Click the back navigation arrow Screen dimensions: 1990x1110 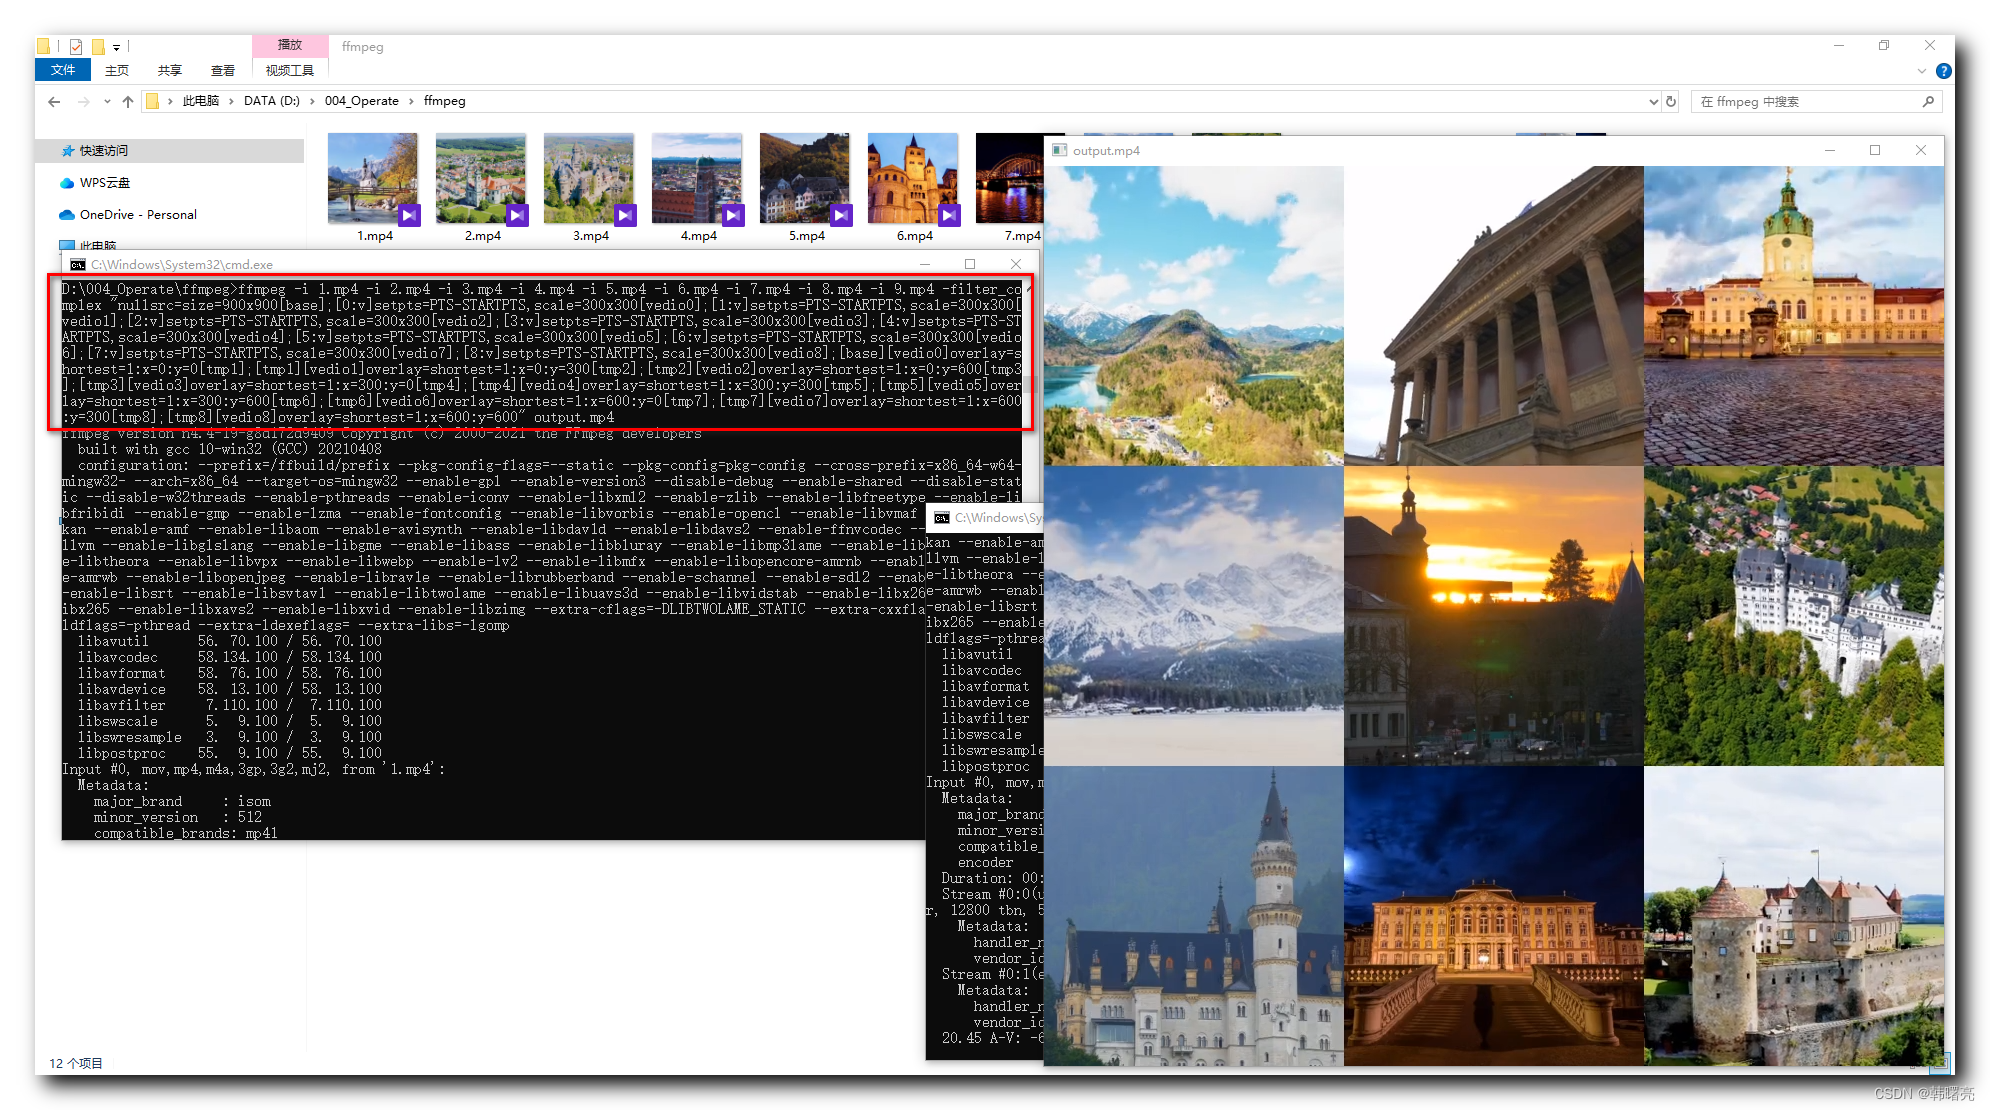pos(54,101)
